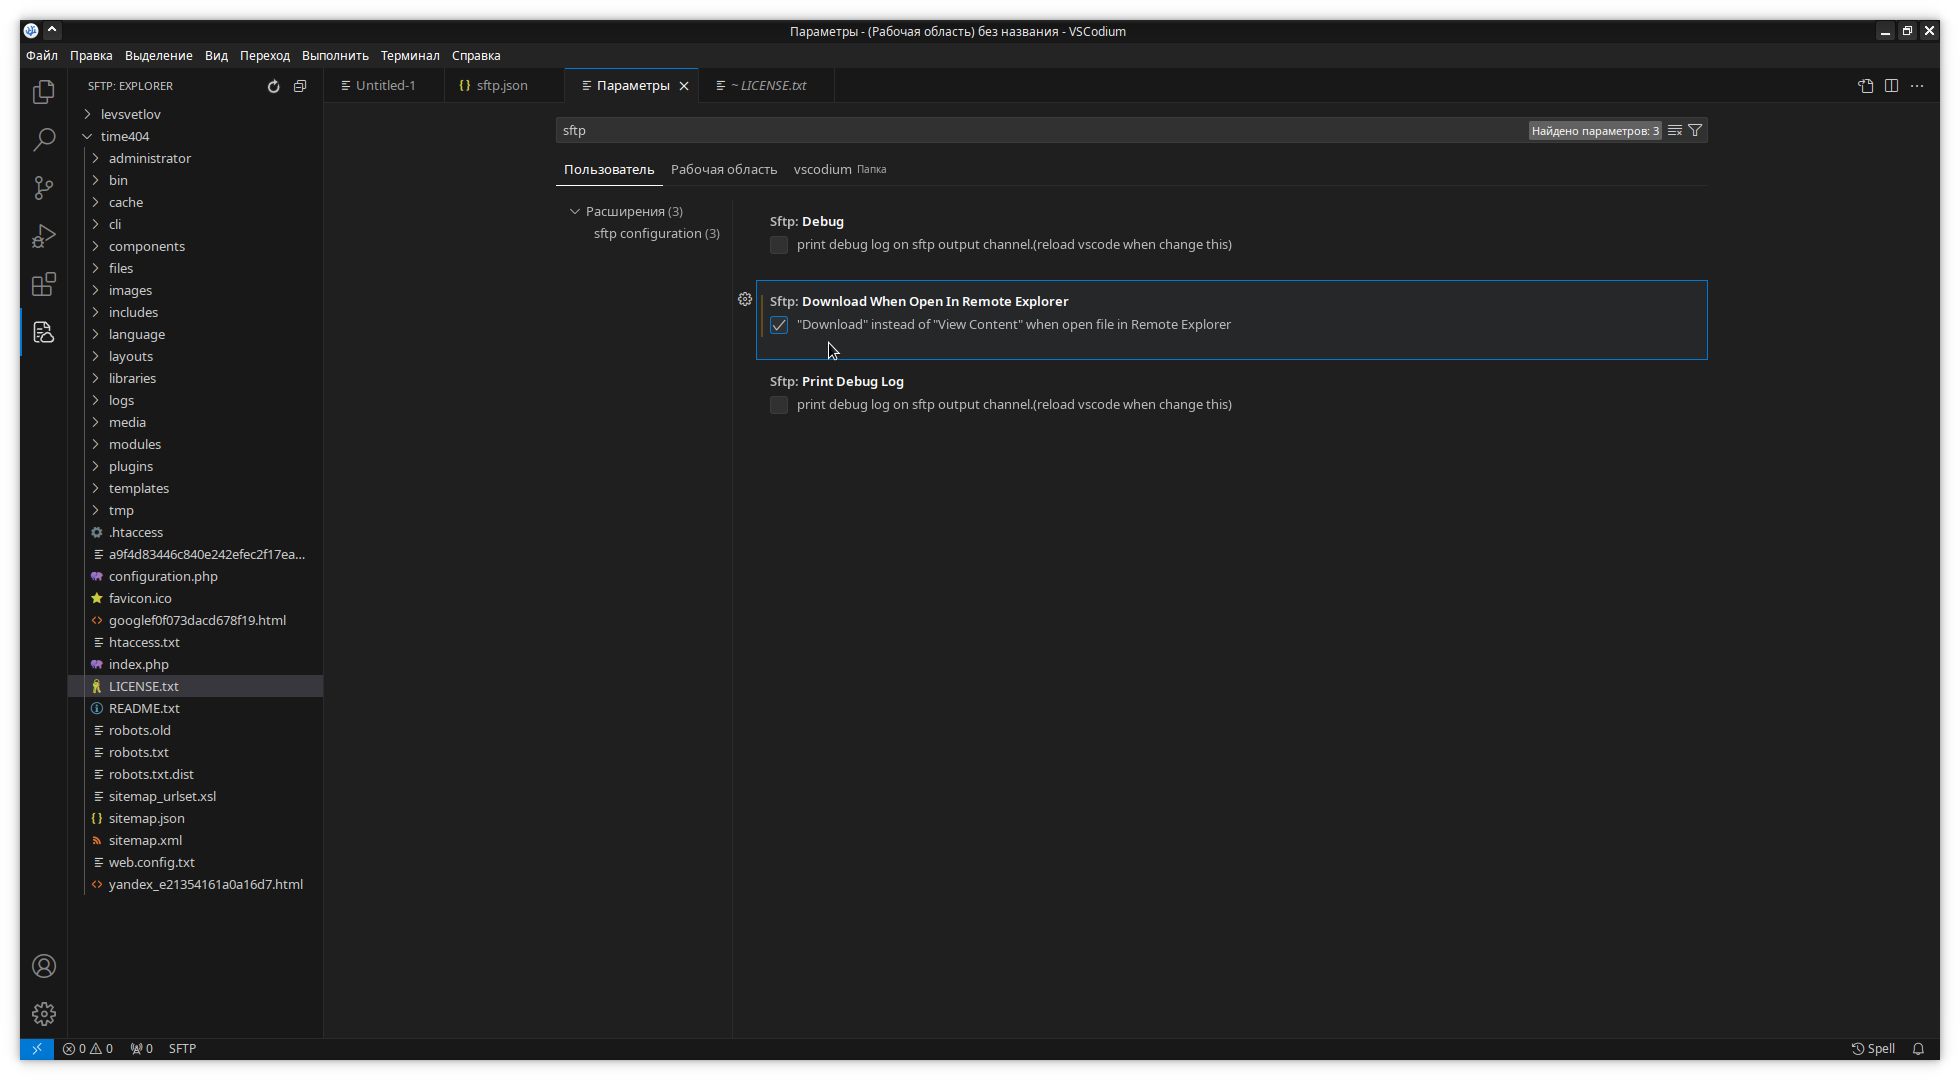Click the filter icon next to parameter count
This screenshot has height=1080, width=1960.
pos(1695,130)
